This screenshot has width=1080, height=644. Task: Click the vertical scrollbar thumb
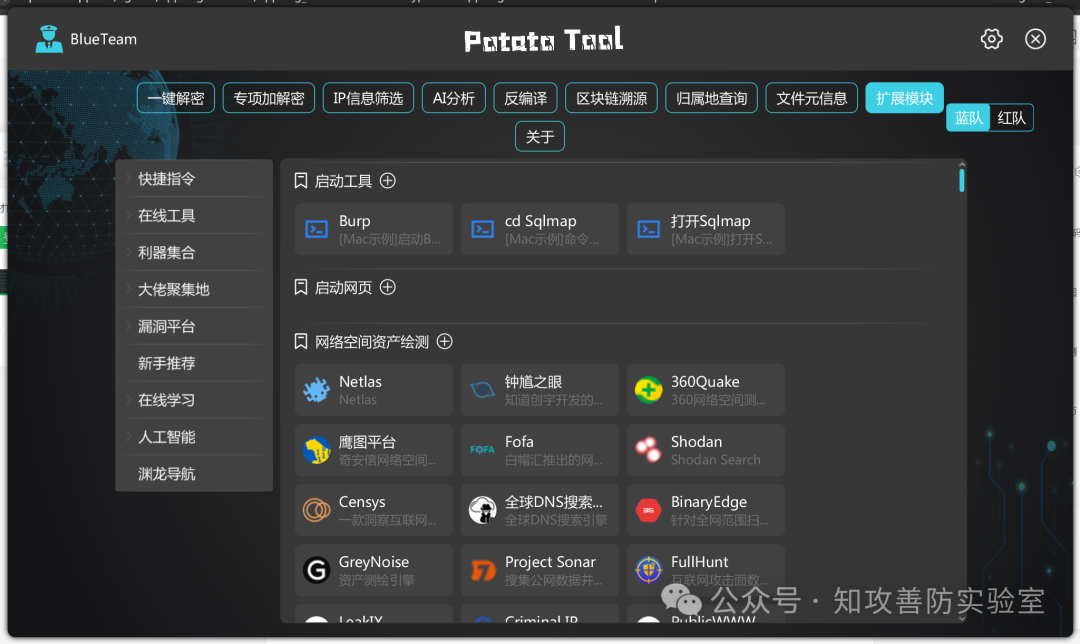point(962,180)
